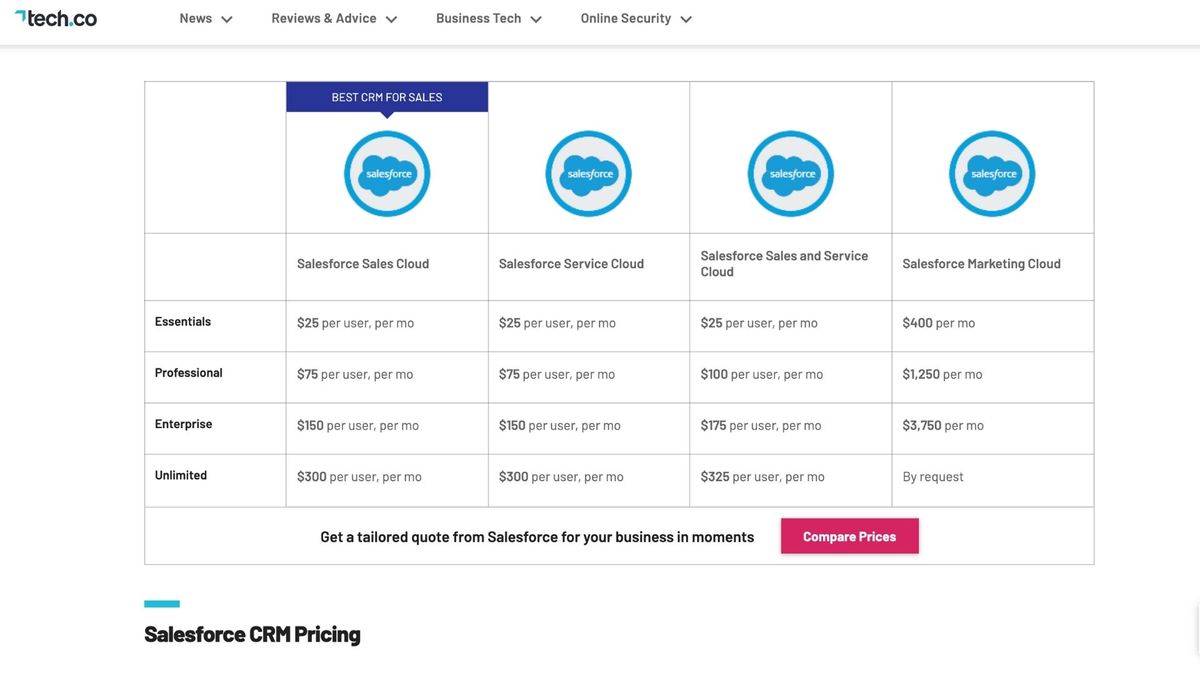Click the By request cell for Marketing Cloud
The width and height of the screenshot is (1200, 675).
pyautogui.click(x=932, y=475)
